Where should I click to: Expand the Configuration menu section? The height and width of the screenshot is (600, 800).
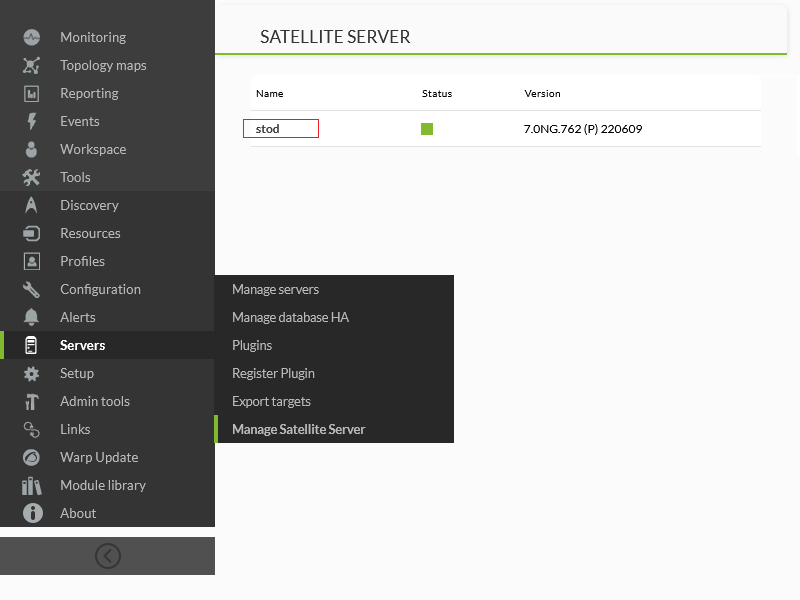pyautogui.click(x=100, y=289)
